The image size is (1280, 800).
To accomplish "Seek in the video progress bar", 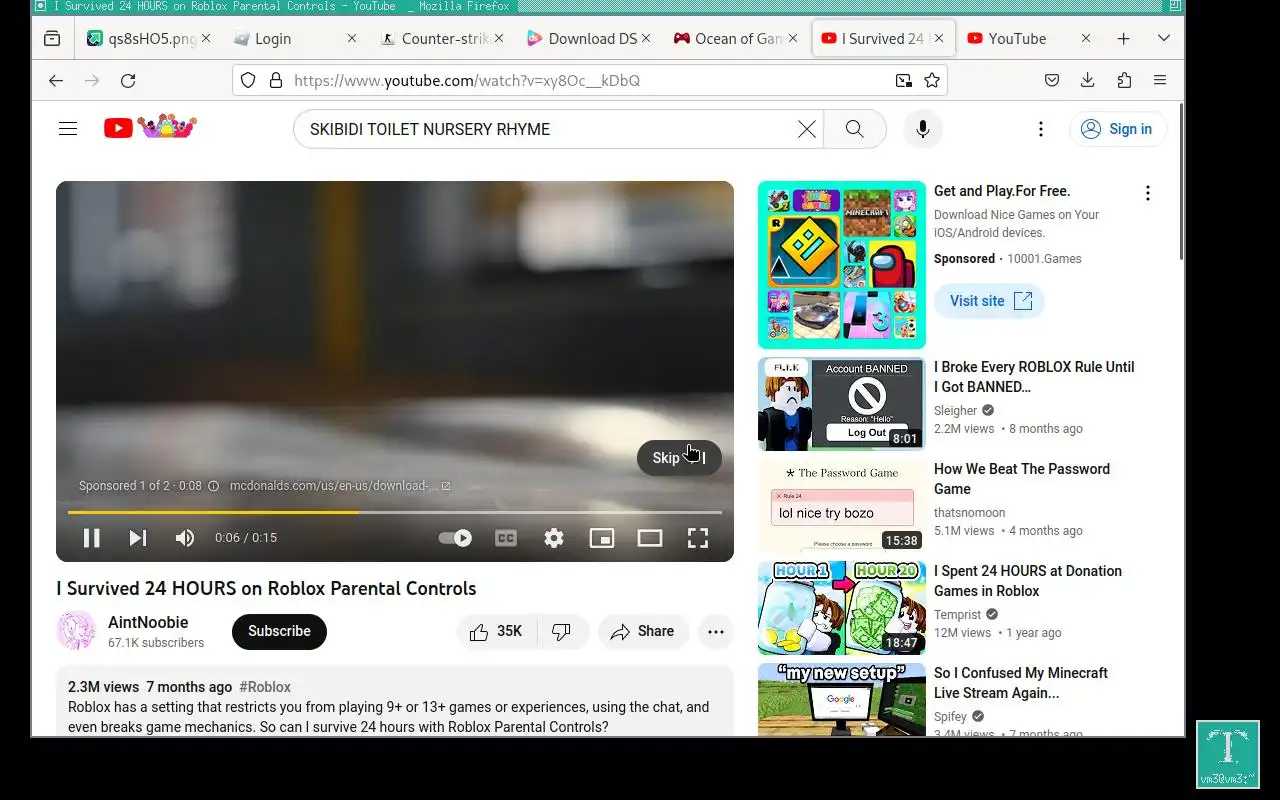I will click(x=394, y=512).
